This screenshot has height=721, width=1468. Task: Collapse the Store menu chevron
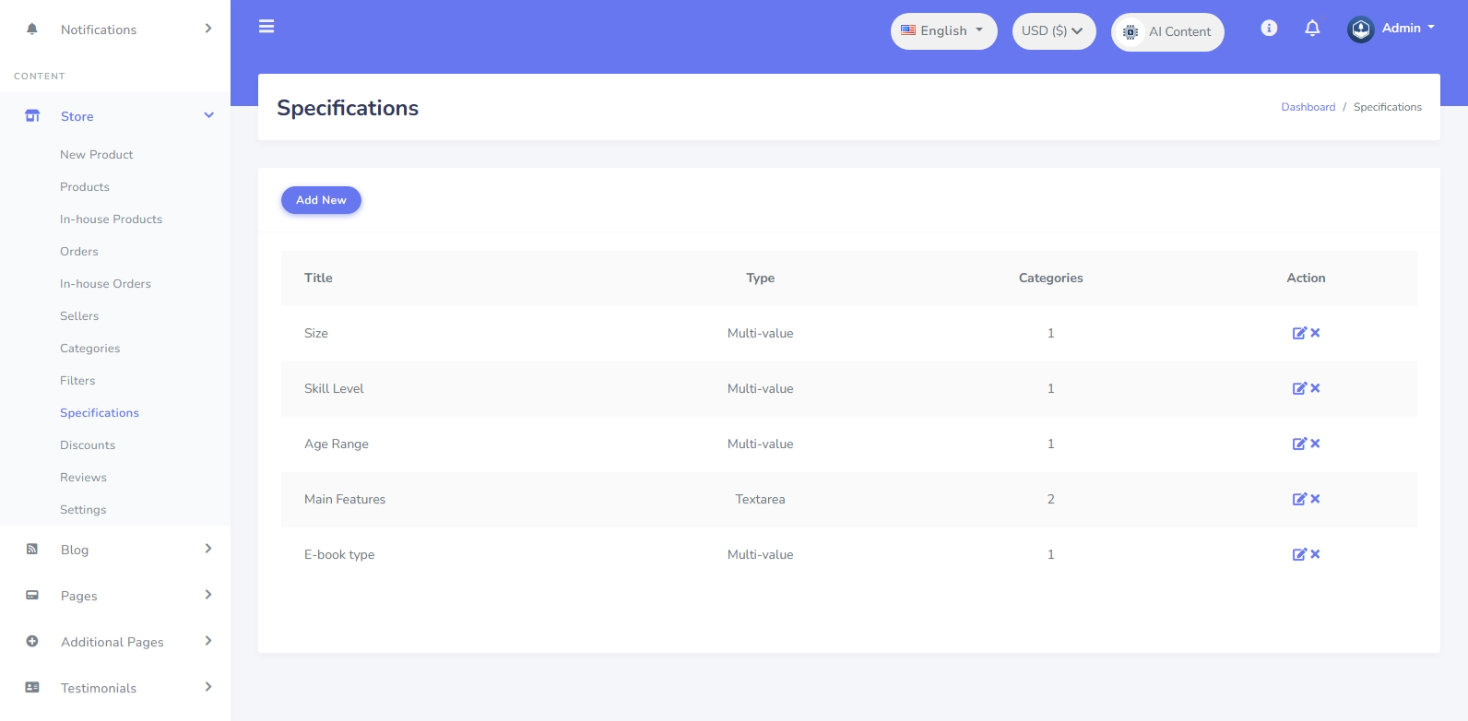[209, 116]
